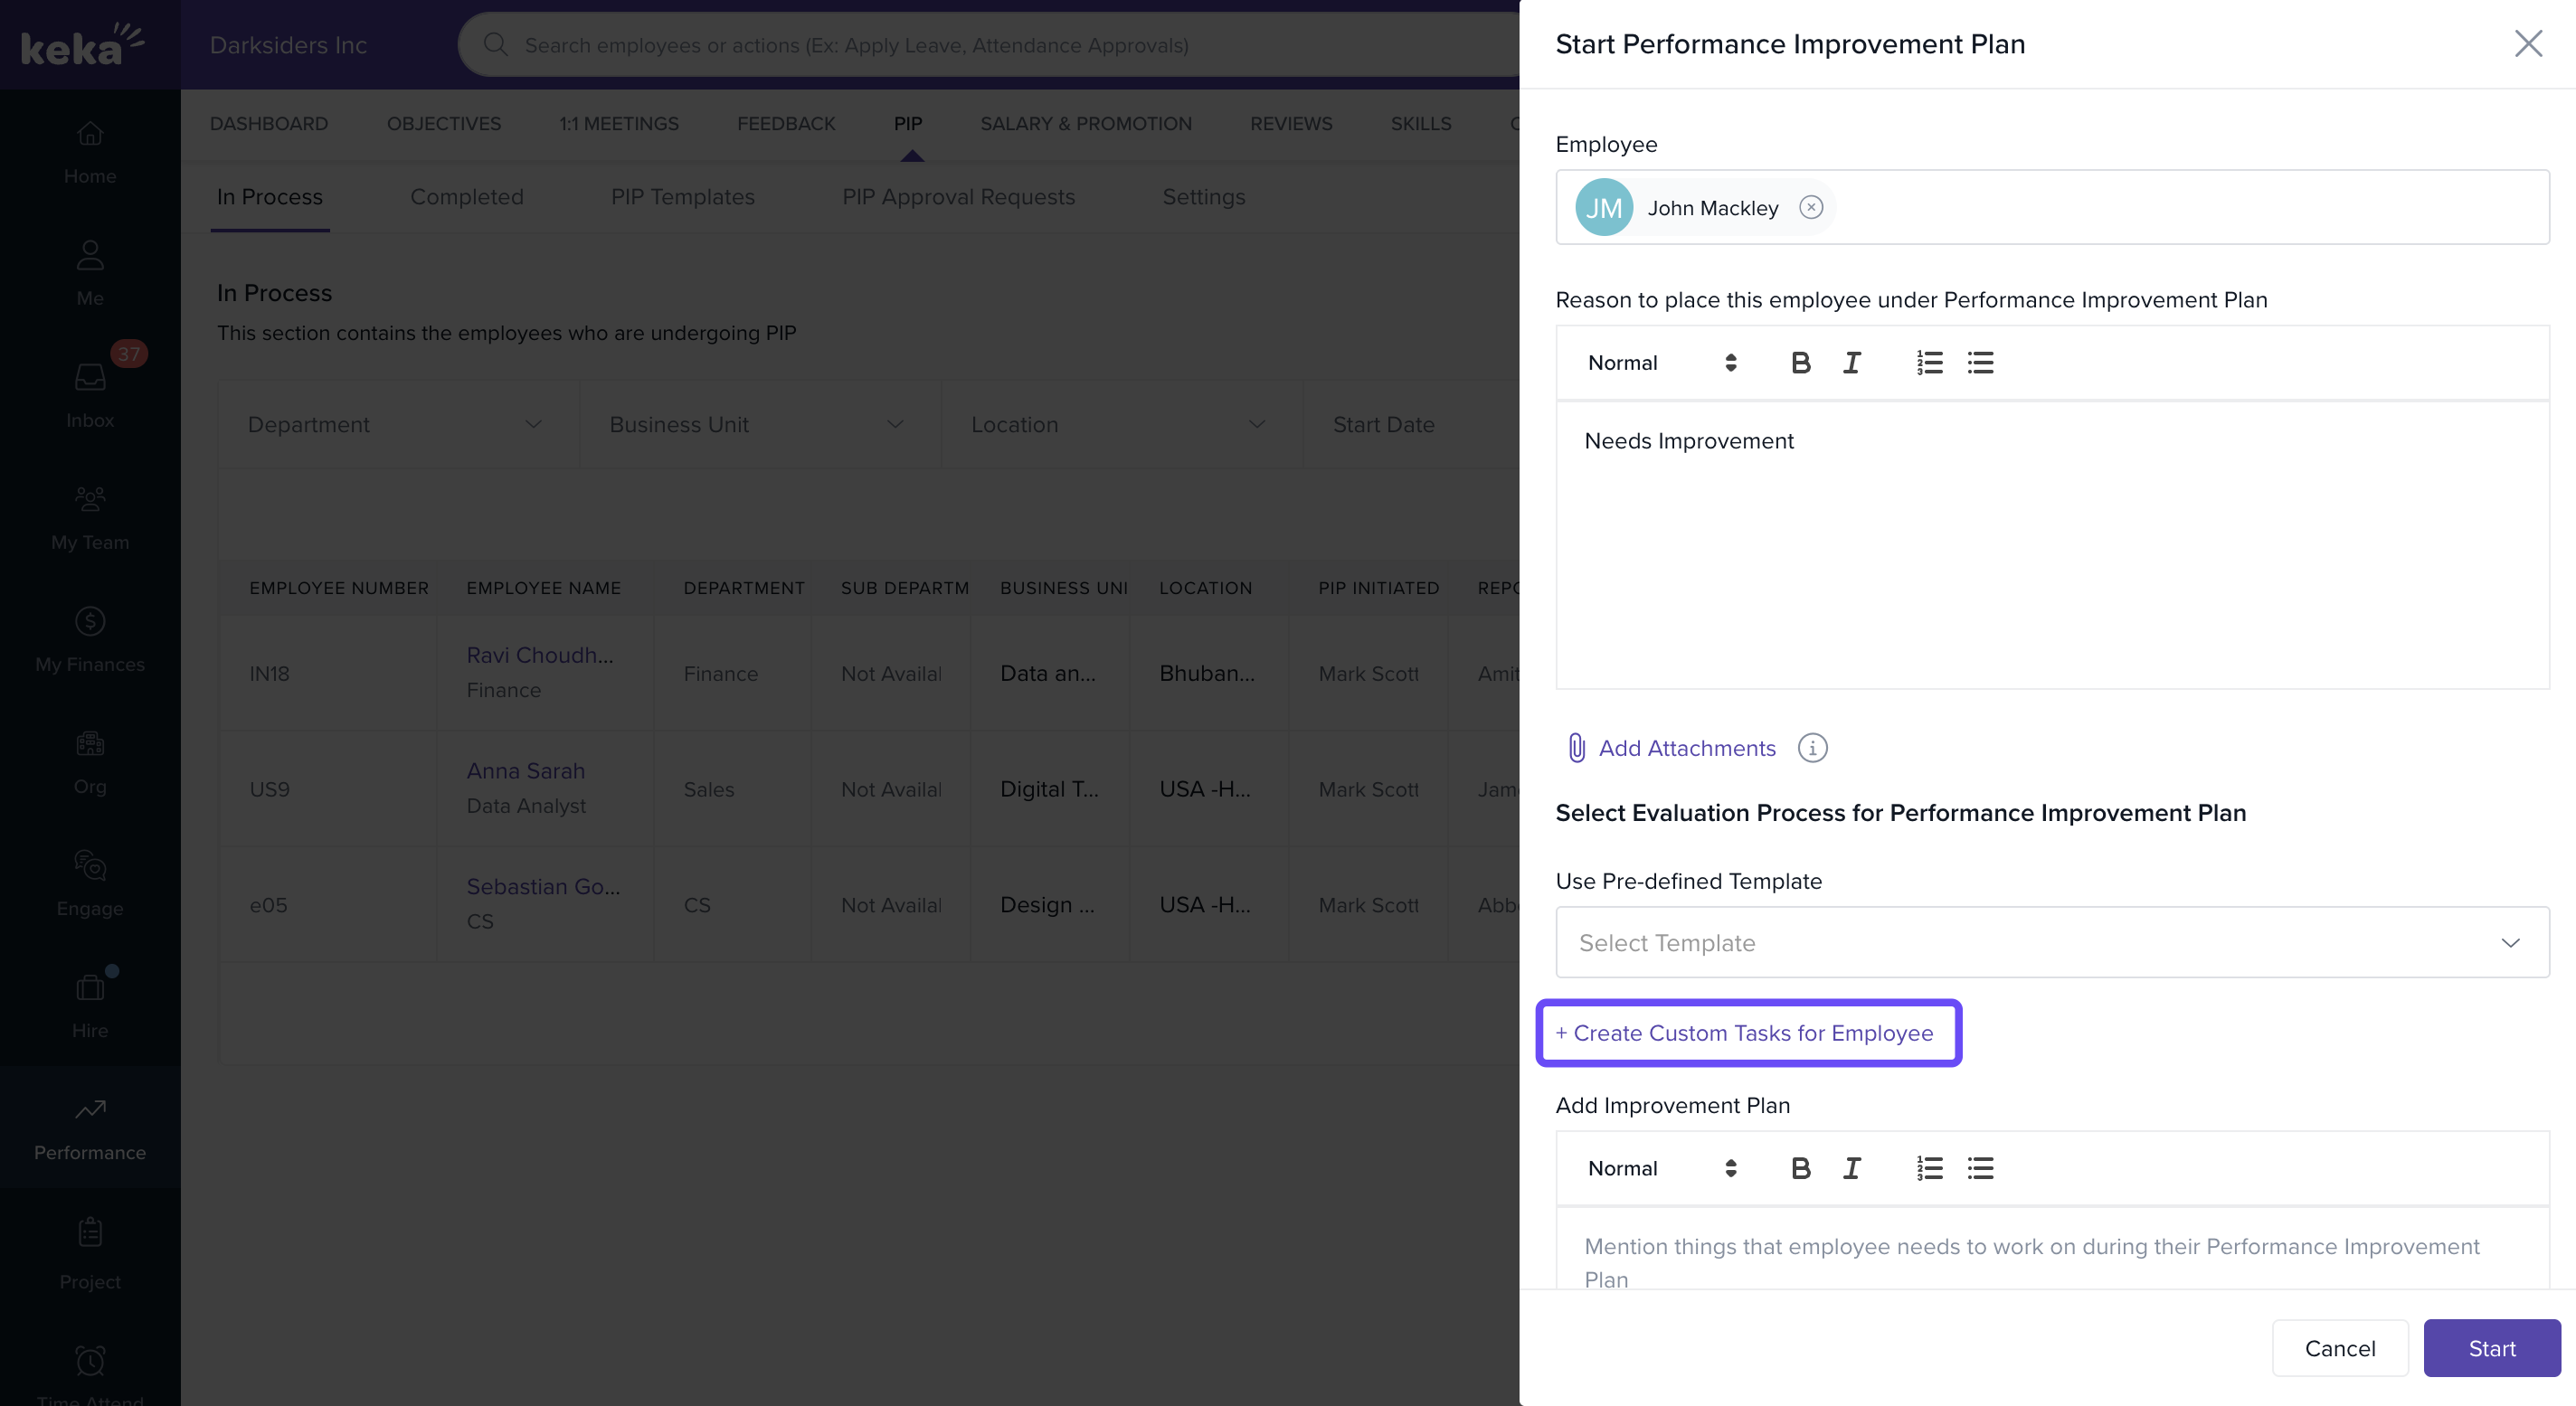Toggle bold in the Improvement Plan editor
2576x1406 pixels.
coord(1800,1168)
